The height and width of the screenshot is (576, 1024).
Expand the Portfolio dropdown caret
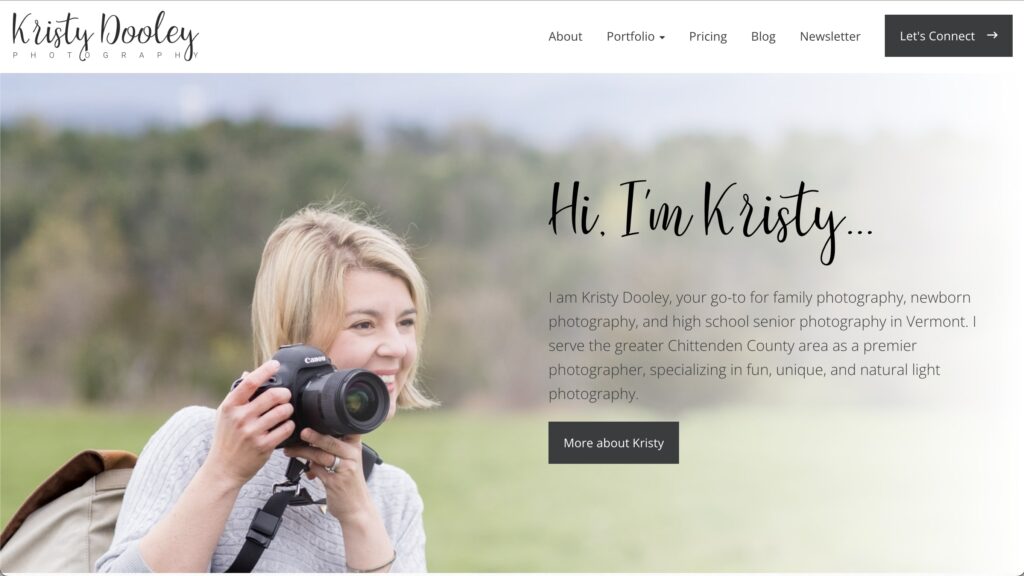[662, 37]
